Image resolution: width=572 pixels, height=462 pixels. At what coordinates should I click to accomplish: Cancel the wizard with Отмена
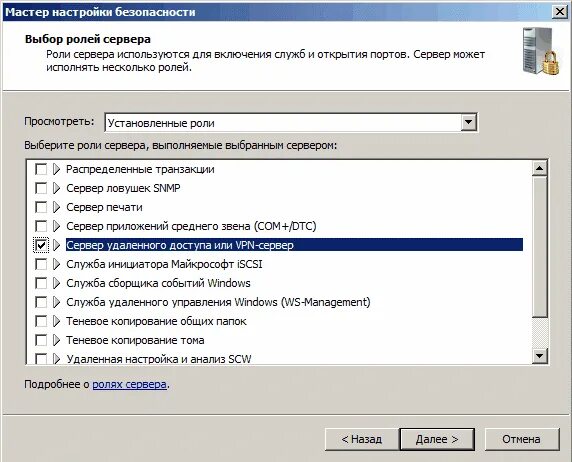[x=521, y=439]
